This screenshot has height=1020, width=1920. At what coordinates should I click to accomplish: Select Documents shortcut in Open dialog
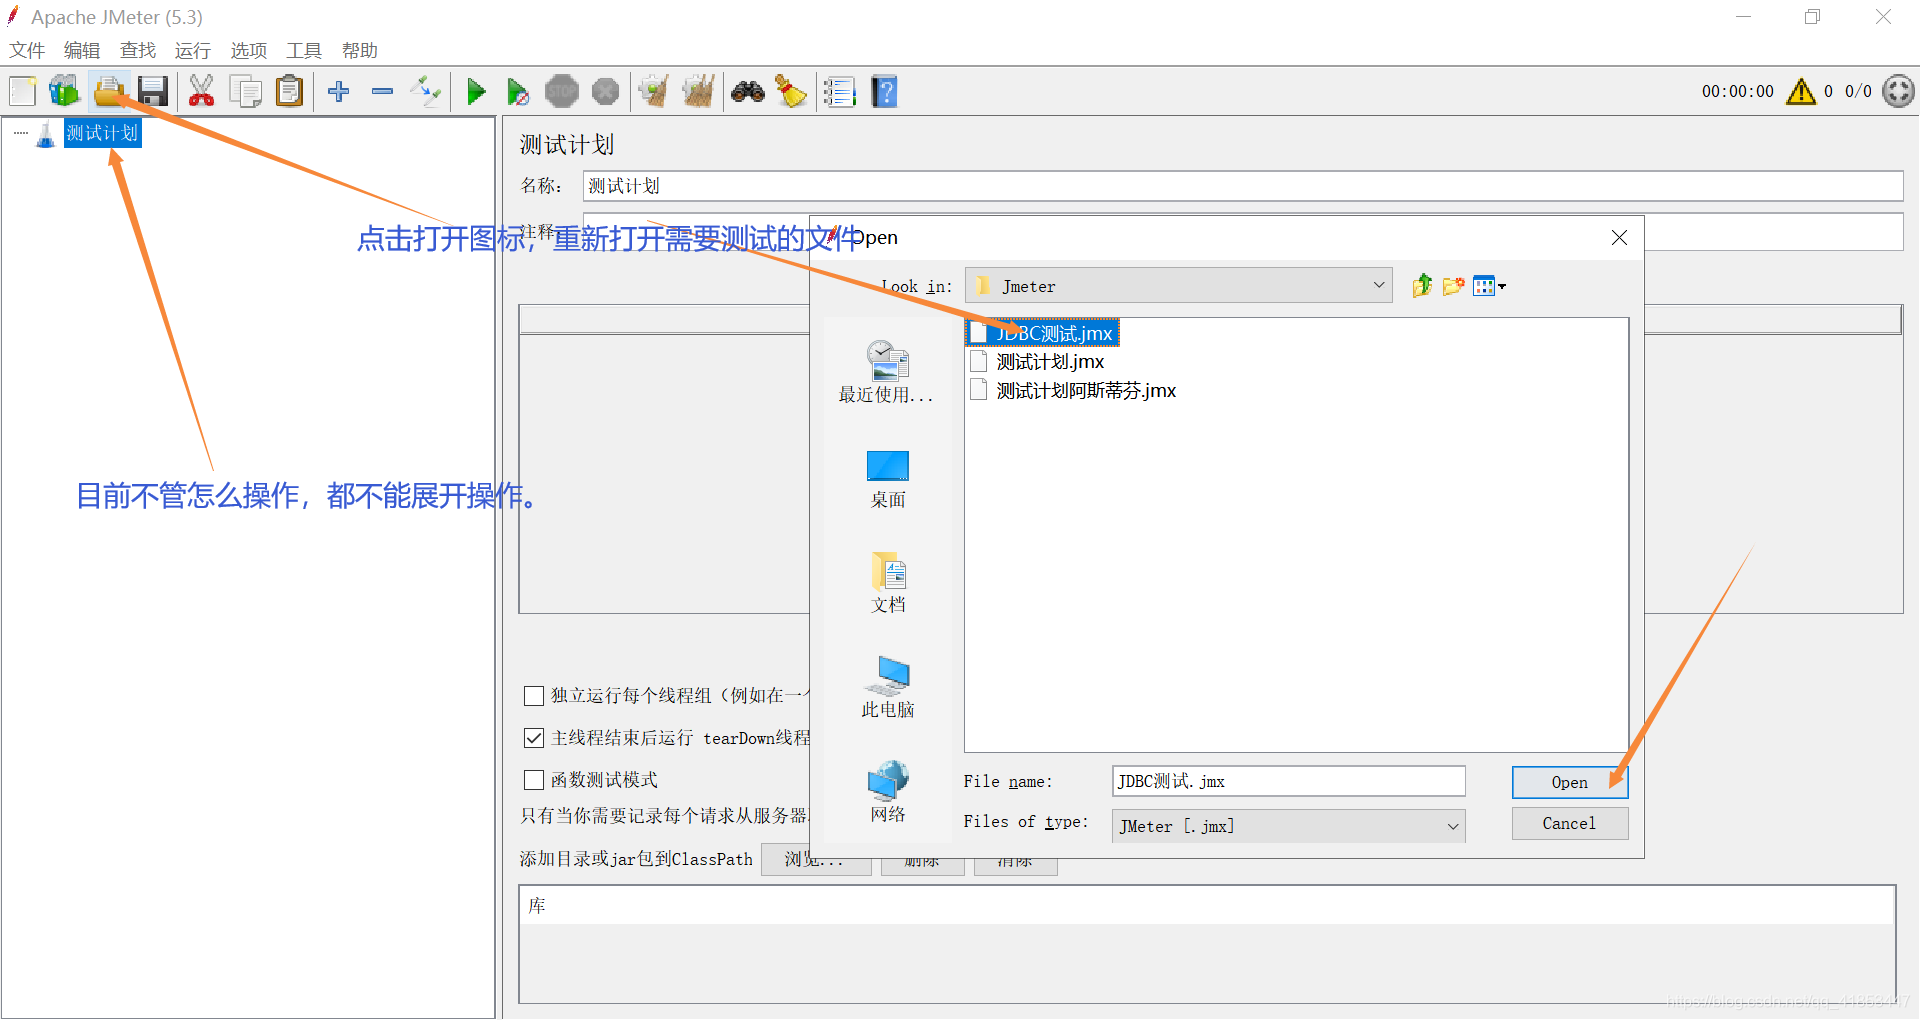(x=887, y=583)
